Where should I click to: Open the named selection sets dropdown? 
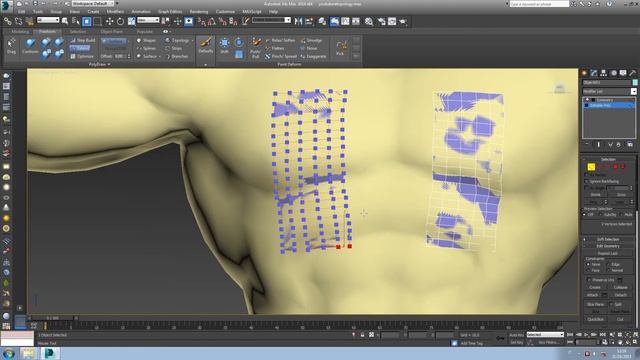[271, 20]
